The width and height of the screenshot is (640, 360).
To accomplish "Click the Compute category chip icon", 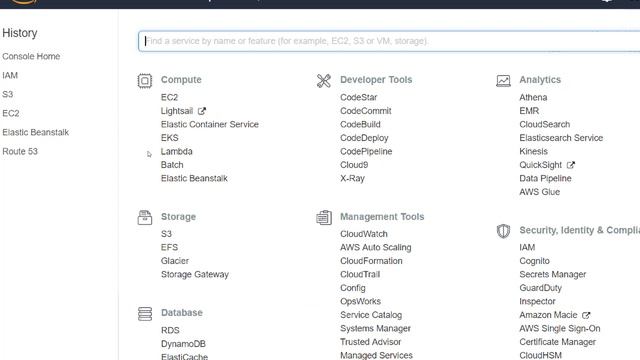I will [144, 81].
